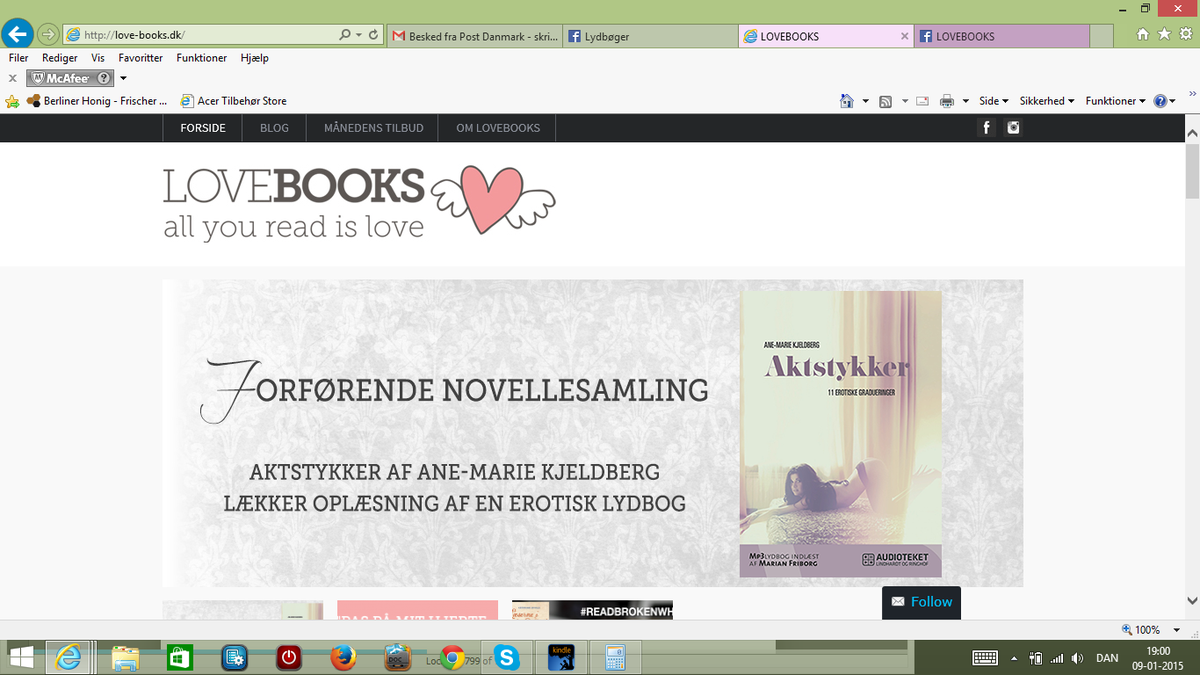Open the Windows Start button

coord(21,658)
